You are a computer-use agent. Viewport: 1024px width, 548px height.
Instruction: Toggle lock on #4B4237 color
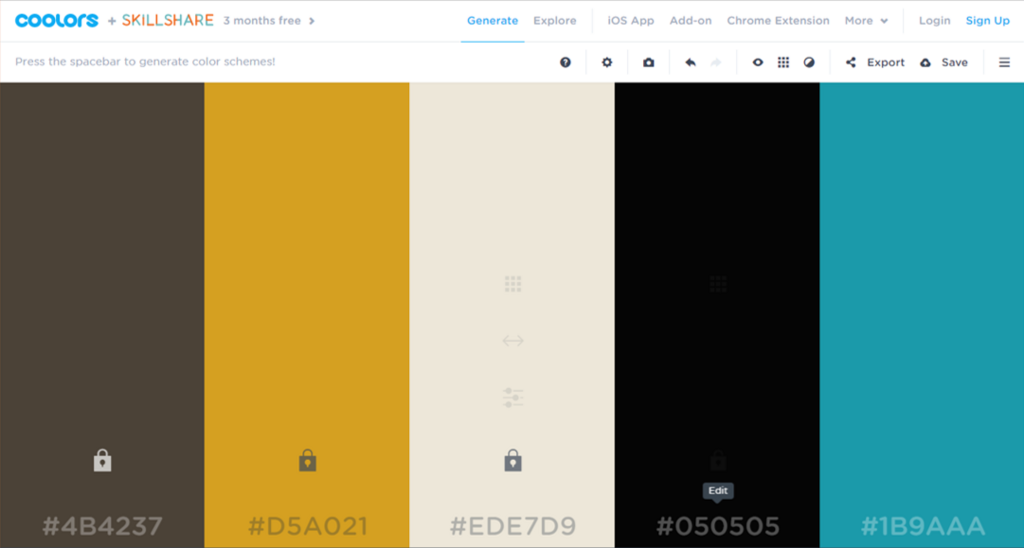click(103, 460)
